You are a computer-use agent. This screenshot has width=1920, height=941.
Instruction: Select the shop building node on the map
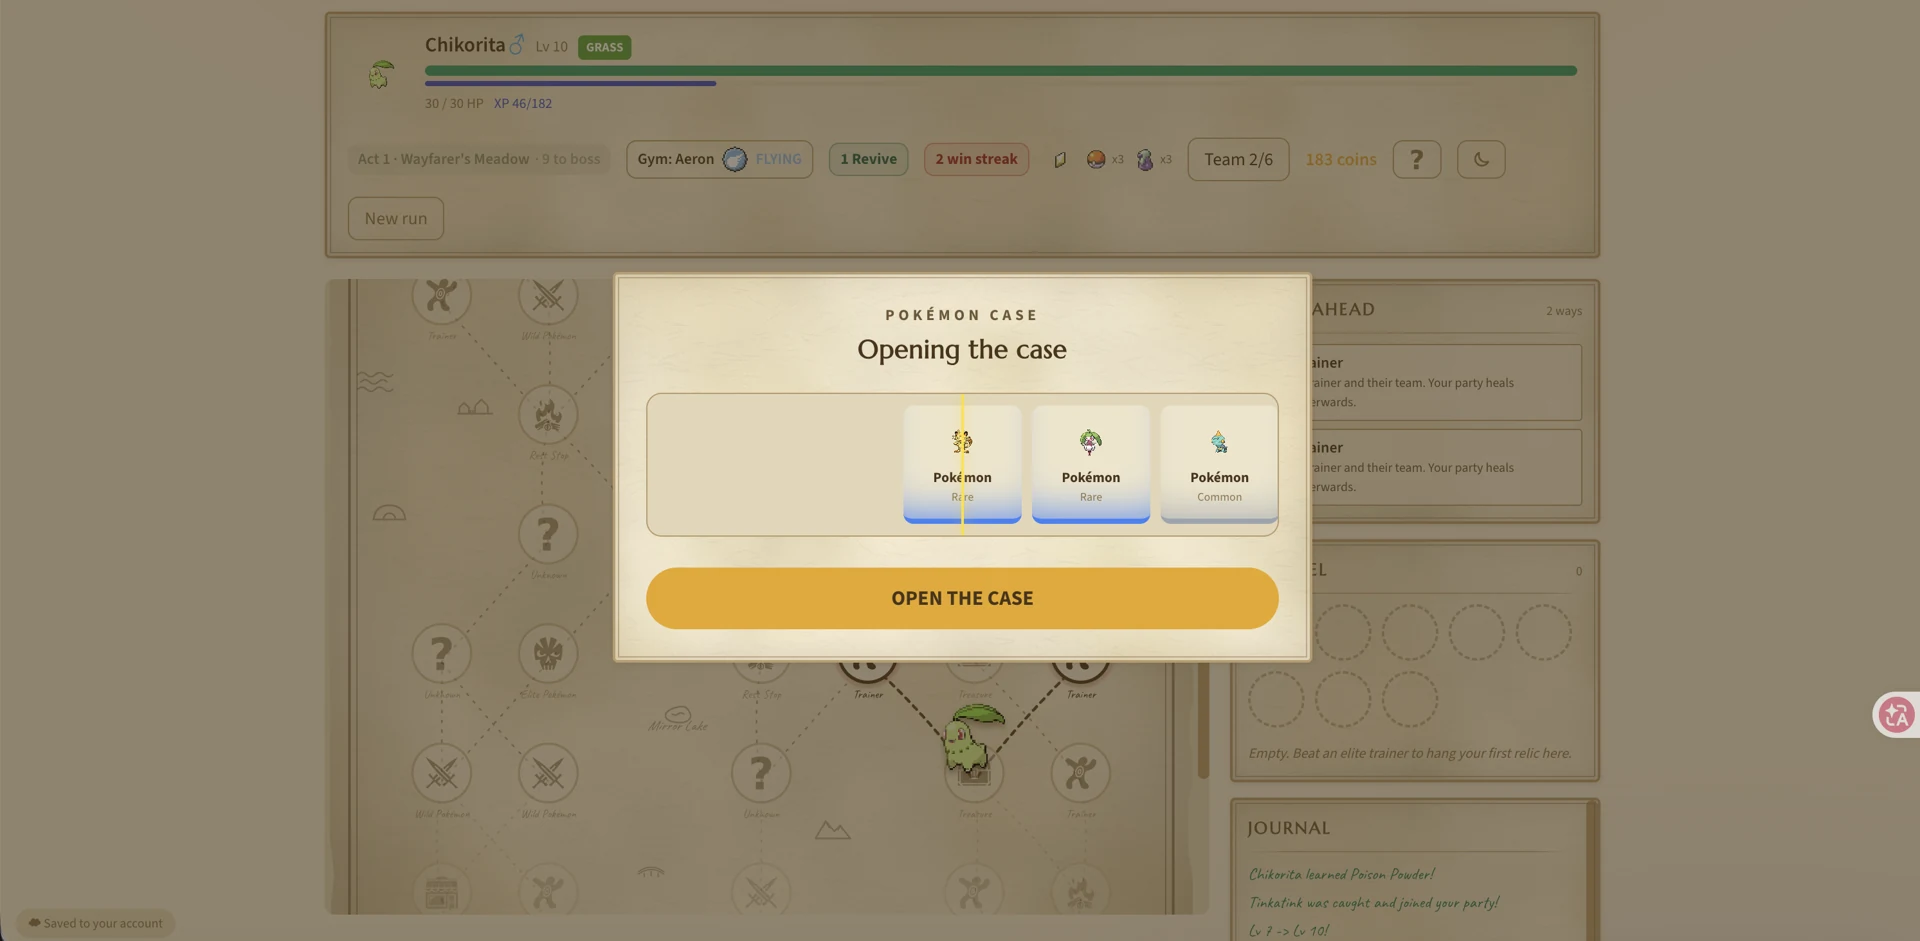click(441, 891)
